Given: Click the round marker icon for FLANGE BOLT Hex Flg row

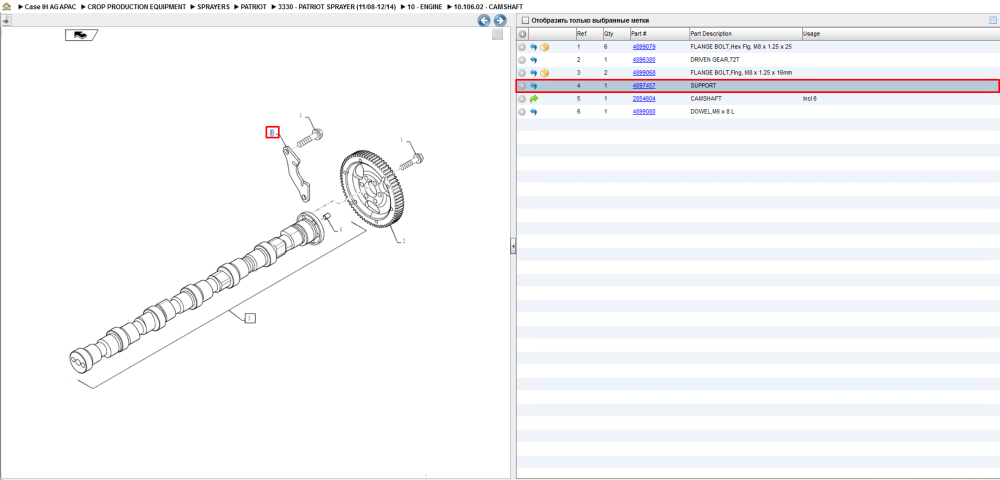Looking at the screenshot, I should [x=522, y=47].
